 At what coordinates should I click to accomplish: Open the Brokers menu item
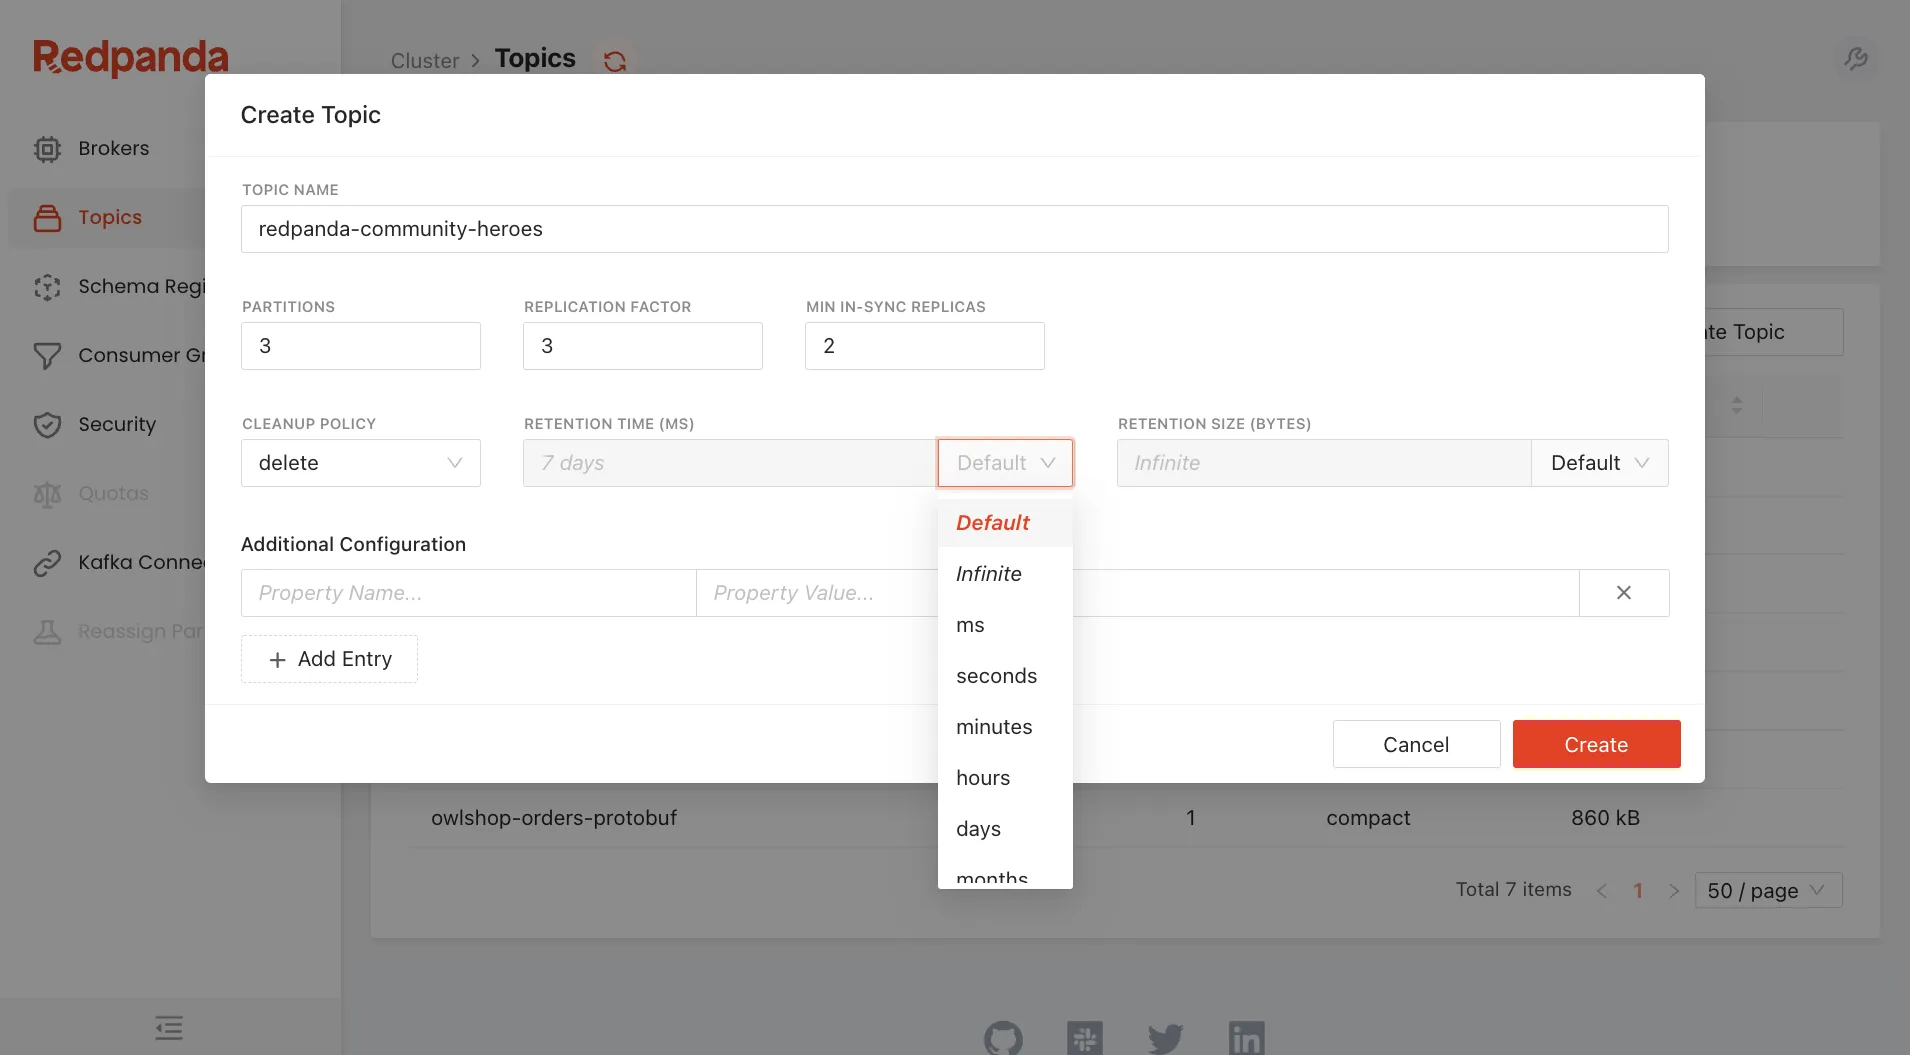point(114,149)
